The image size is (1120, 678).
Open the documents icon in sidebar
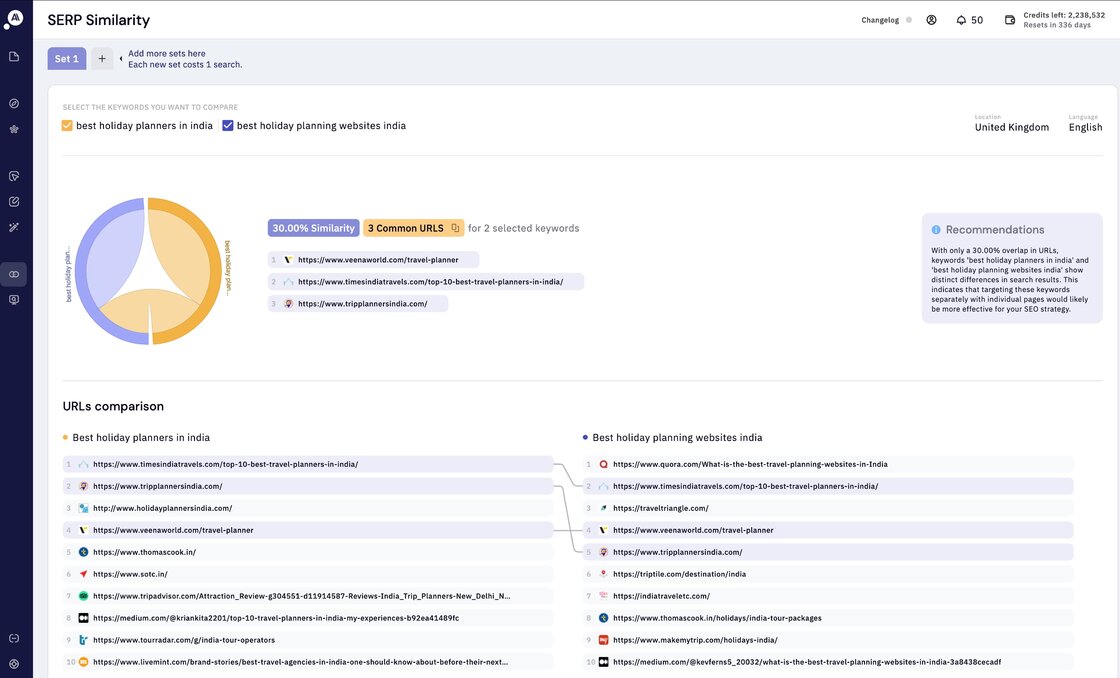click(x=14, y=57)
